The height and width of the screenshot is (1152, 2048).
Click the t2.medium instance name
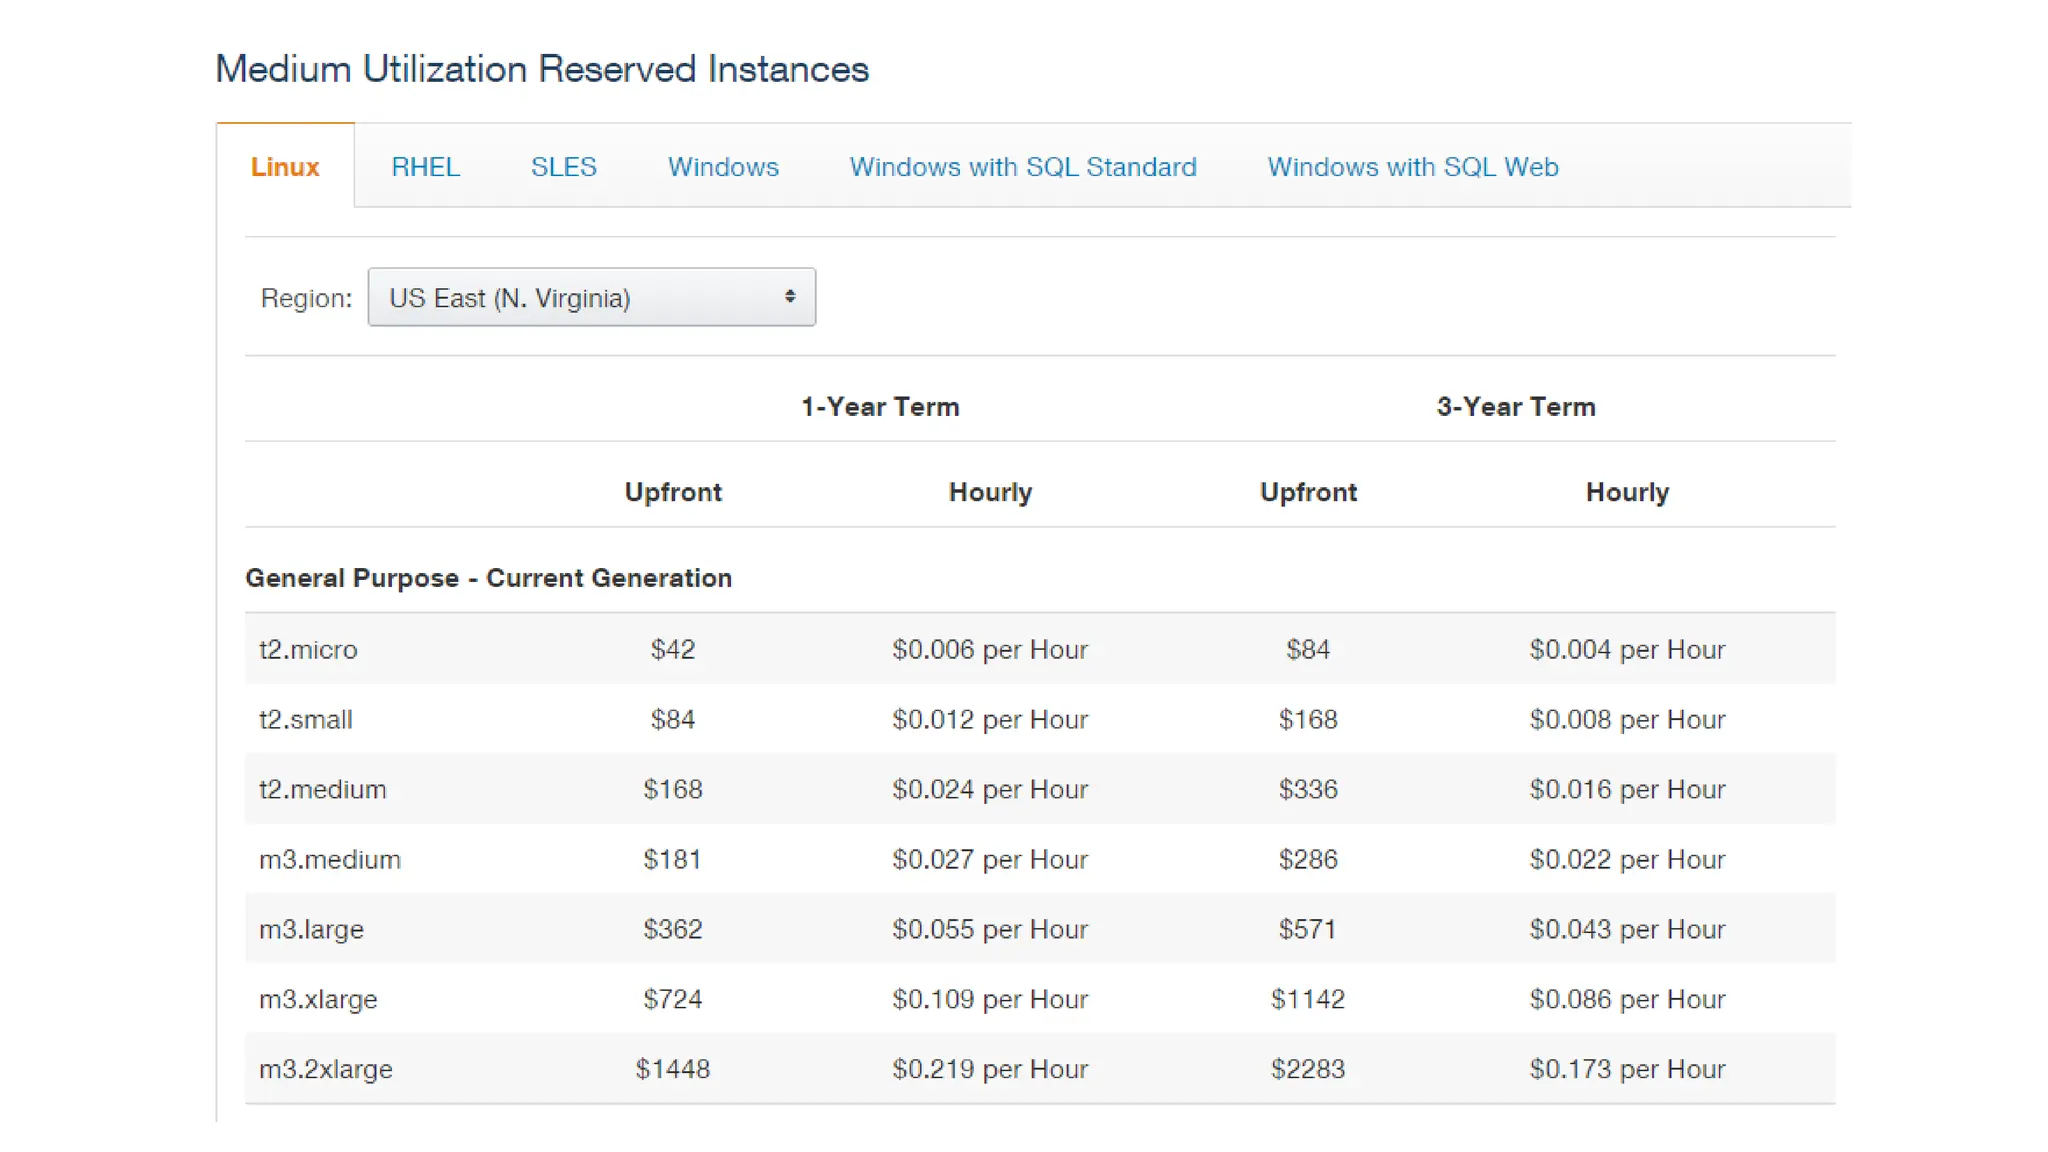tap(322, 790)
